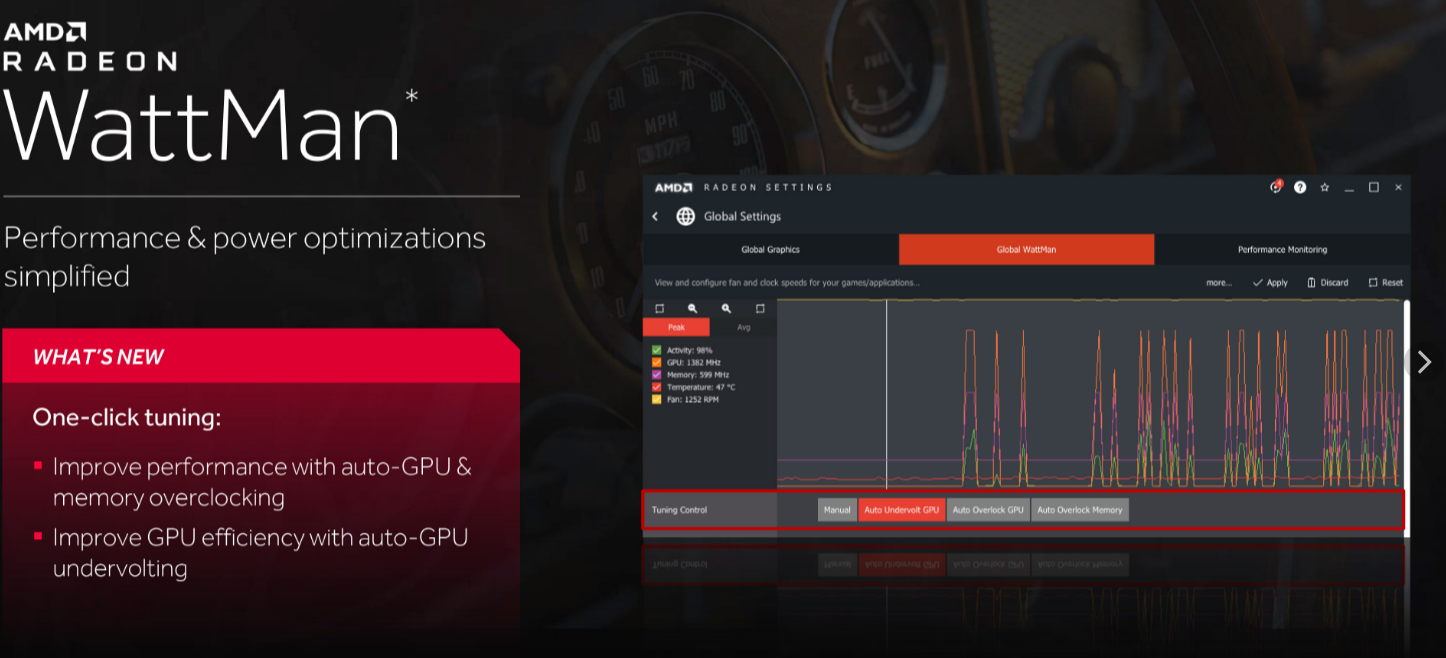Click the RADEON SETTINGS title text
The width and height of the screenshot is (1446, 658).
click(768, 187)
